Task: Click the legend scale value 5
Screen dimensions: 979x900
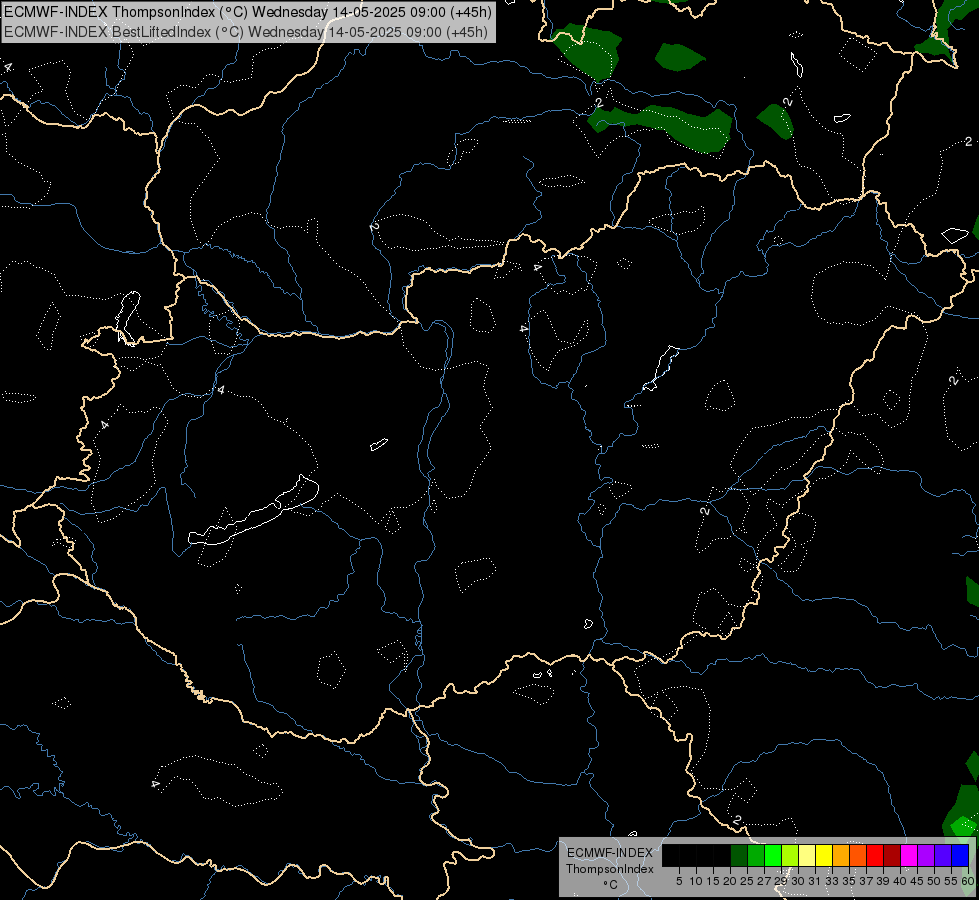Action: click(679, 881)
